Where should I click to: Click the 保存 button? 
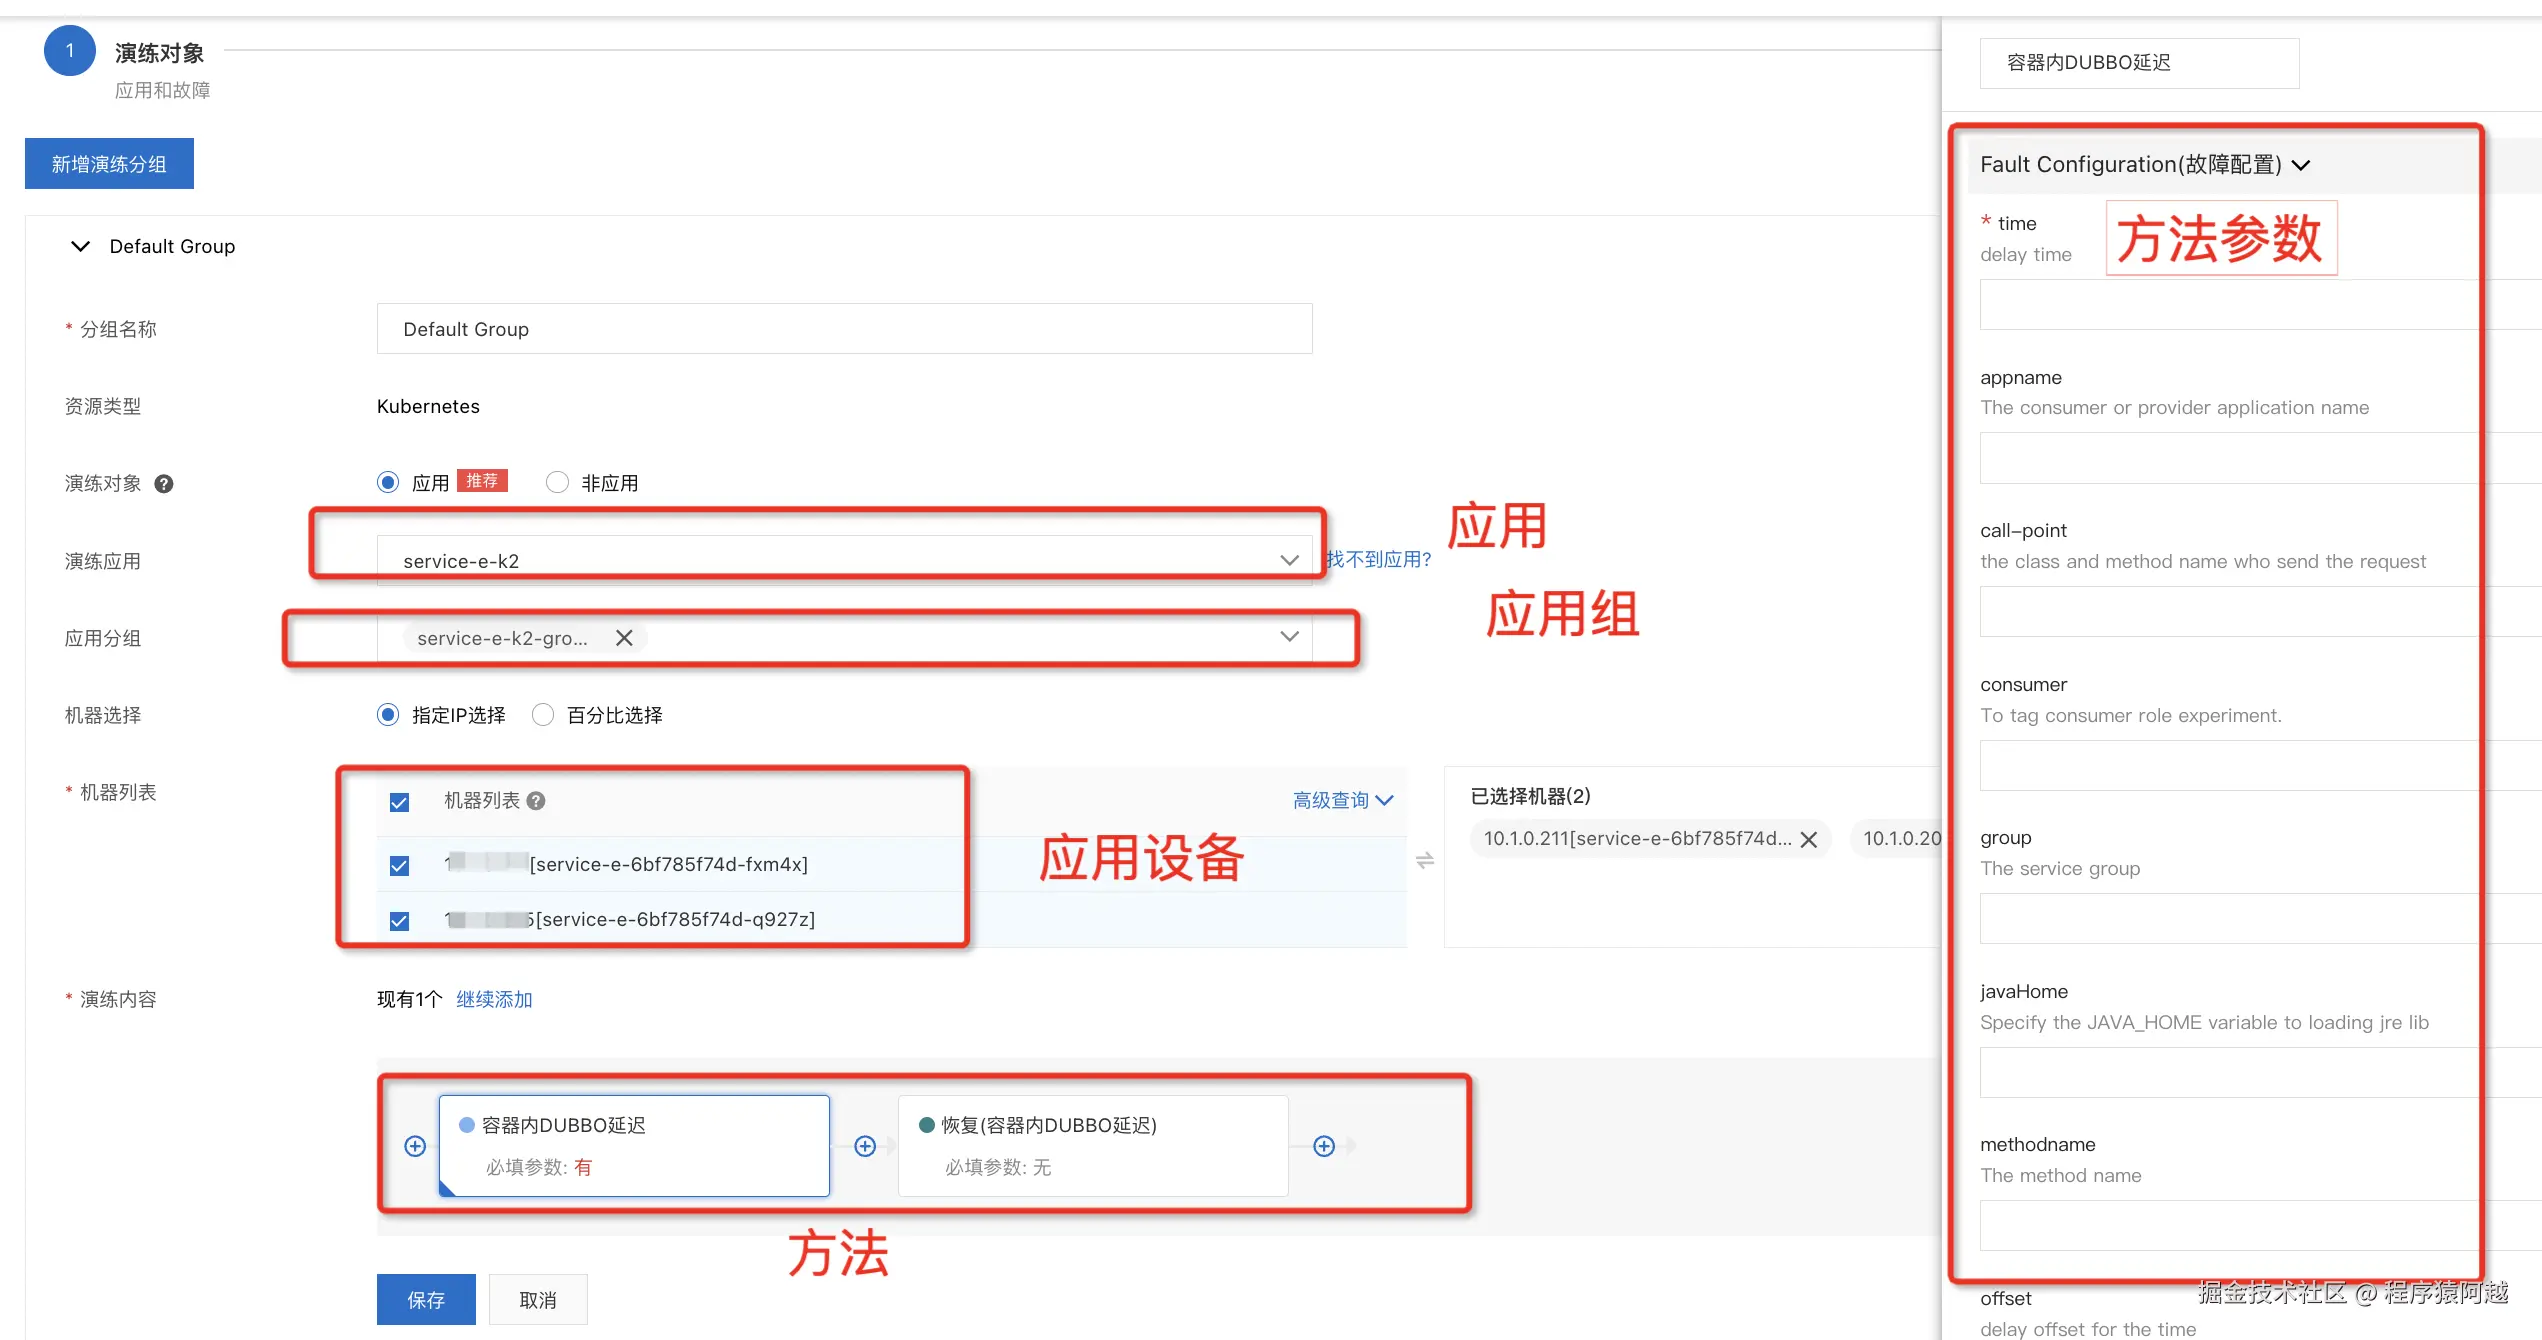point(426,1300)
